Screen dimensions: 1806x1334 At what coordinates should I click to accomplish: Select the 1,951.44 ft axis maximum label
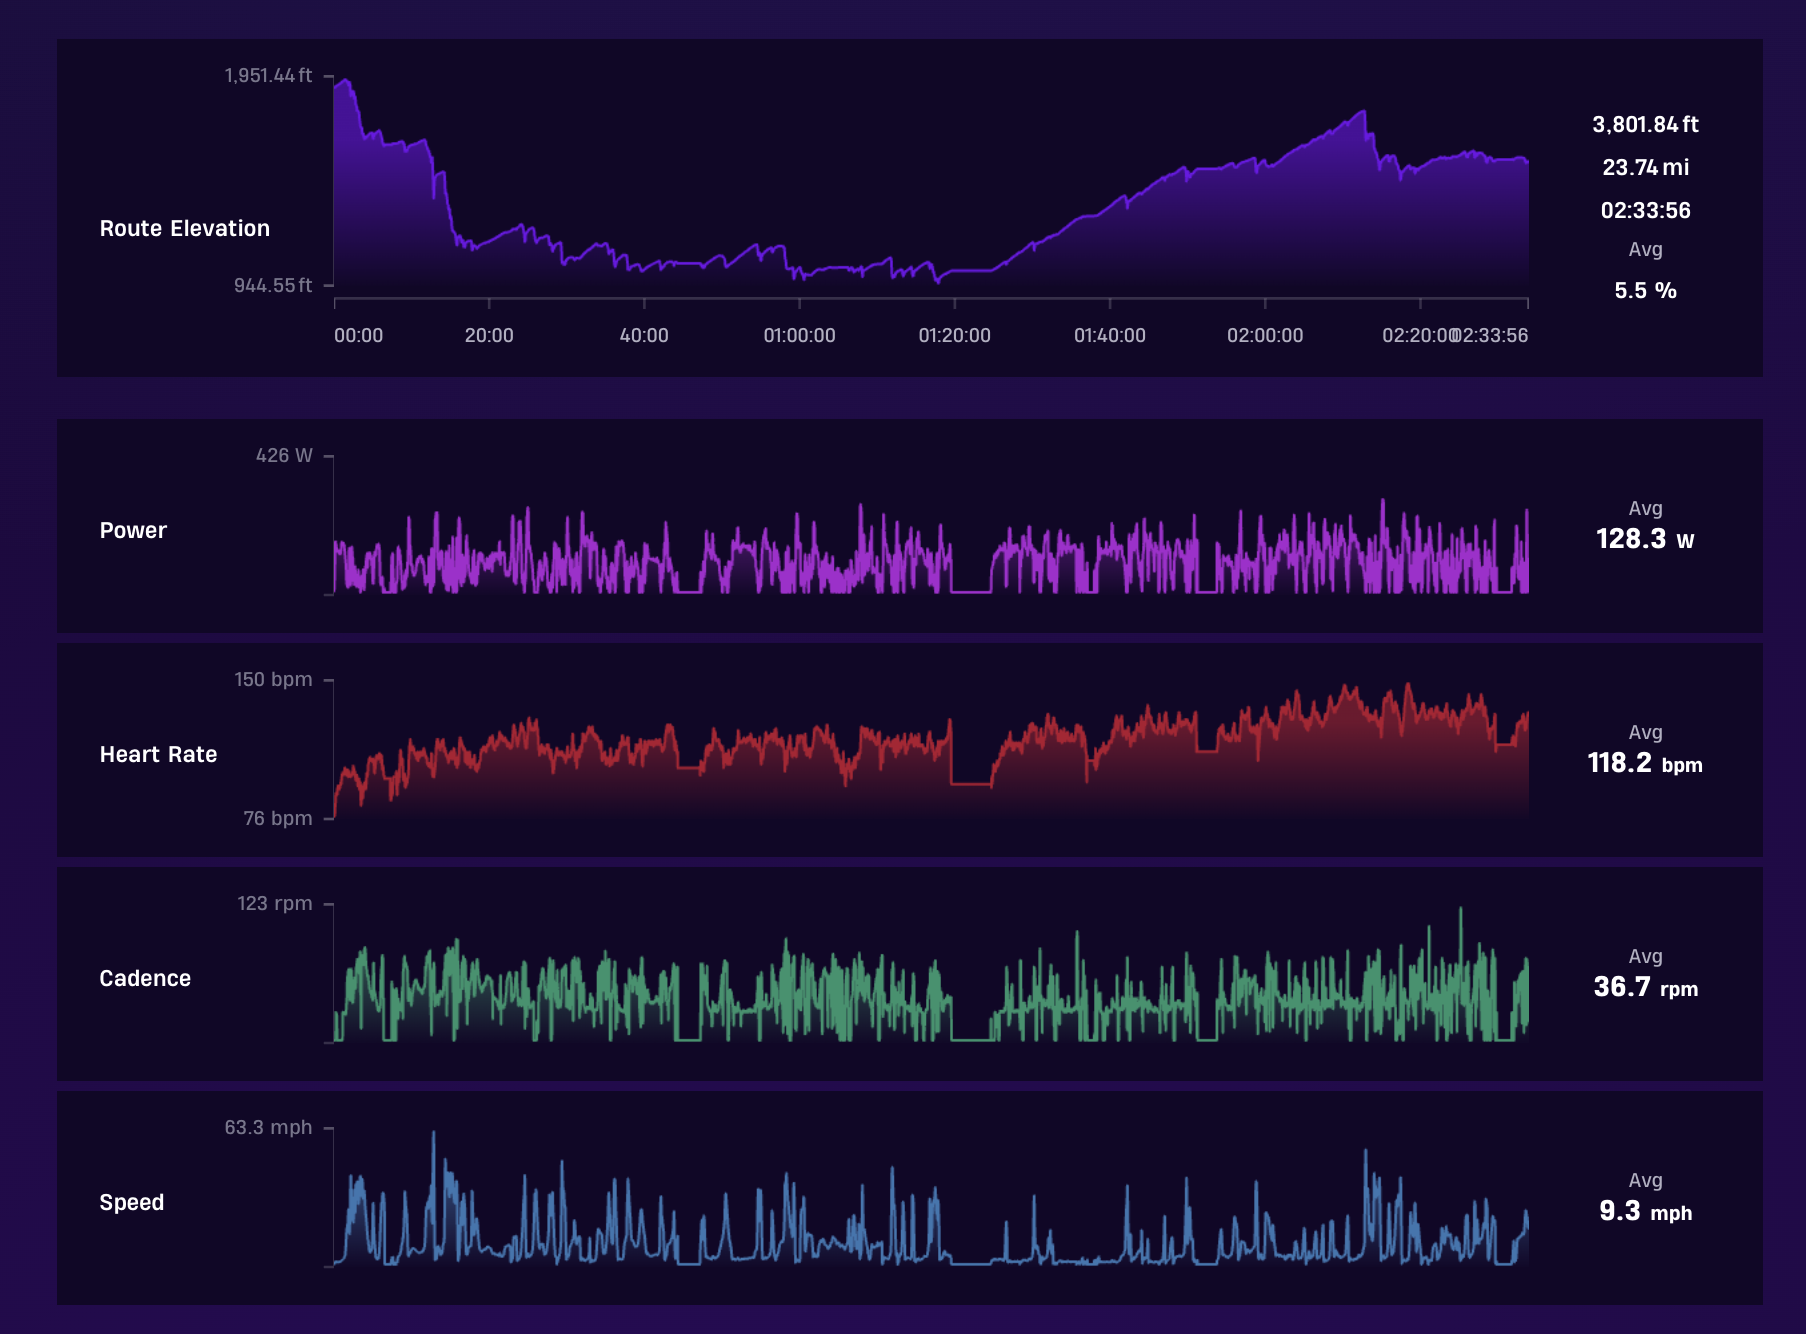pos(268,76)
